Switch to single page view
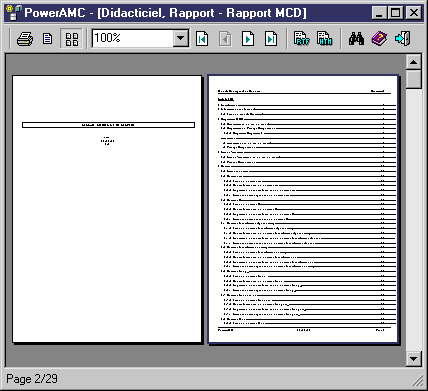The width and height of the screenshot is (428, 391). (48, 39)
